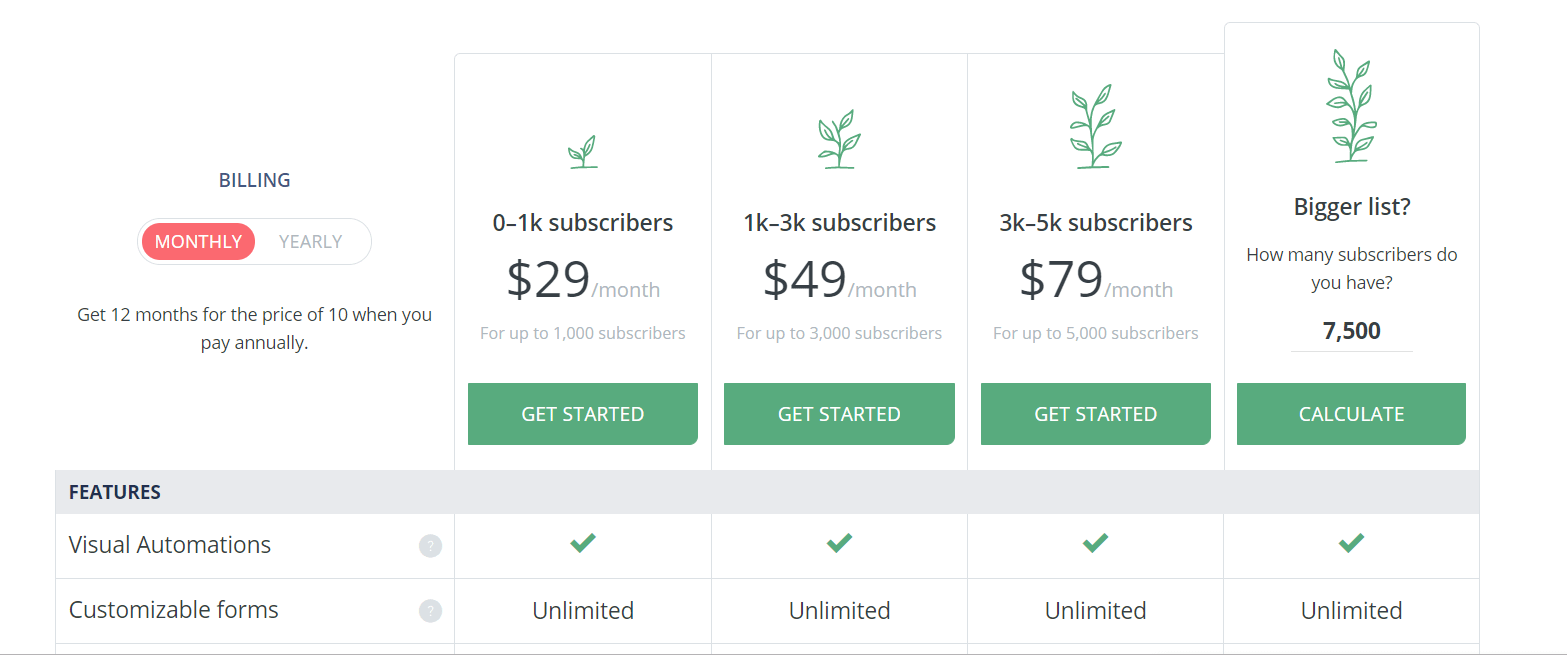Click the 0–1k subscribers plan title

click(583, 222)
